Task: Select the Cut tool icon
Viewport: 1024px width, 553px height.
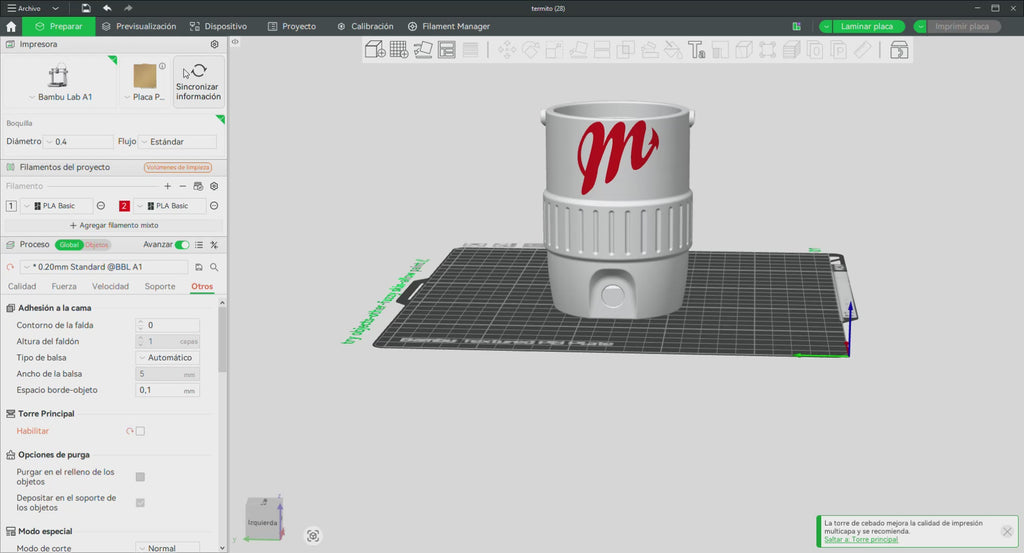Action: [601, 50]
